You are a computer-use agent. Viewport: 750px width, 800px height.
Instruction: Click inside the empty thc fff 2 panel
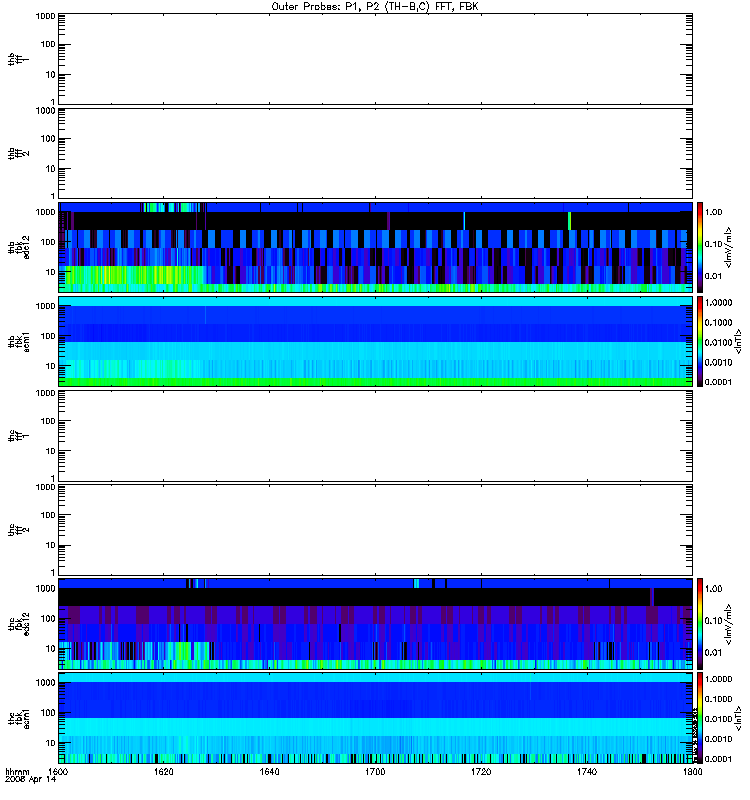click(x=375, y=530)
